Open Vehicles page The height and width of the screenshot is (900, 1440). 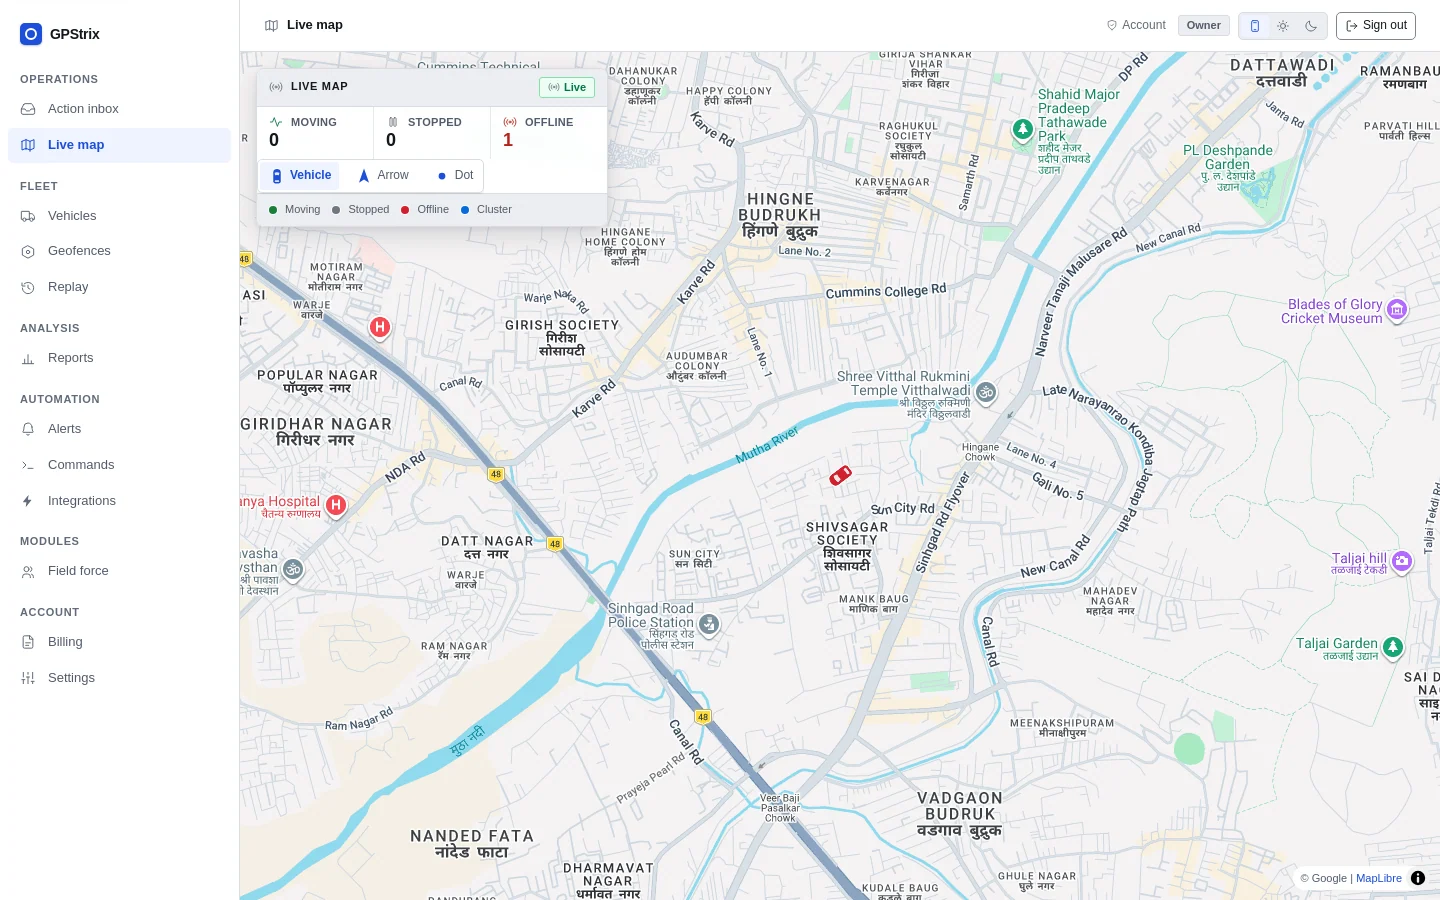tap(119, 216)
